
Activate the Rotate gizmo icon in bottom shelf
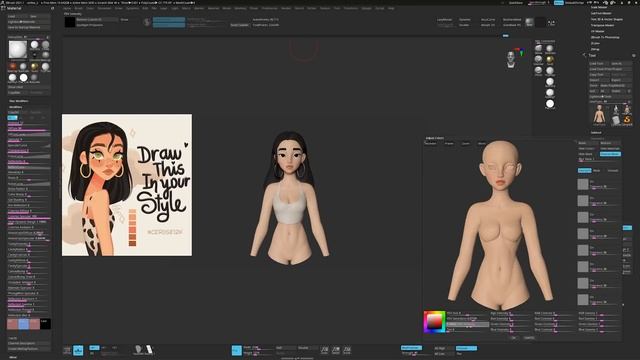point(347,350)
